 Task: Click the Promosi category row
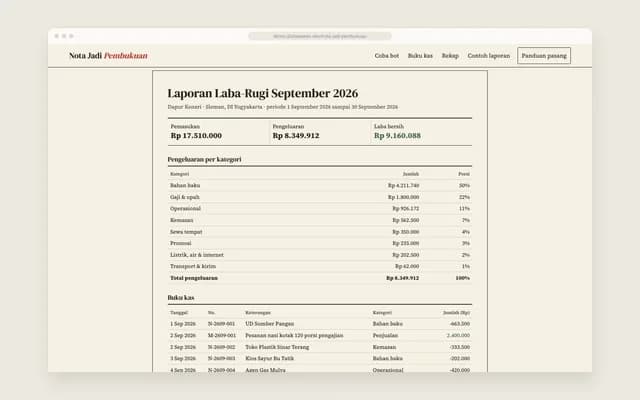tap(320, 243)
